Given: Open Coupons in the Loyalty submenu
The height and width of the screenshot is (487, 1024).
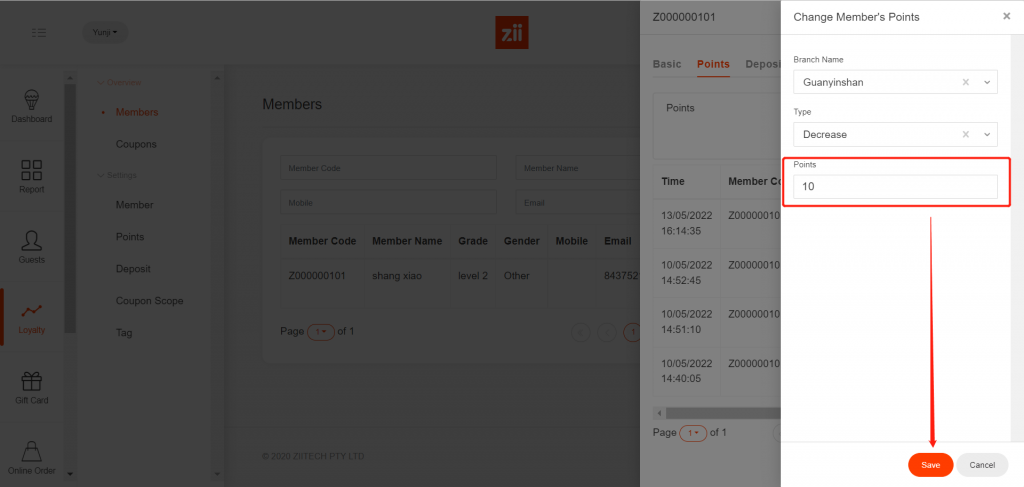Looking at the screenshot, I should 136,144.
